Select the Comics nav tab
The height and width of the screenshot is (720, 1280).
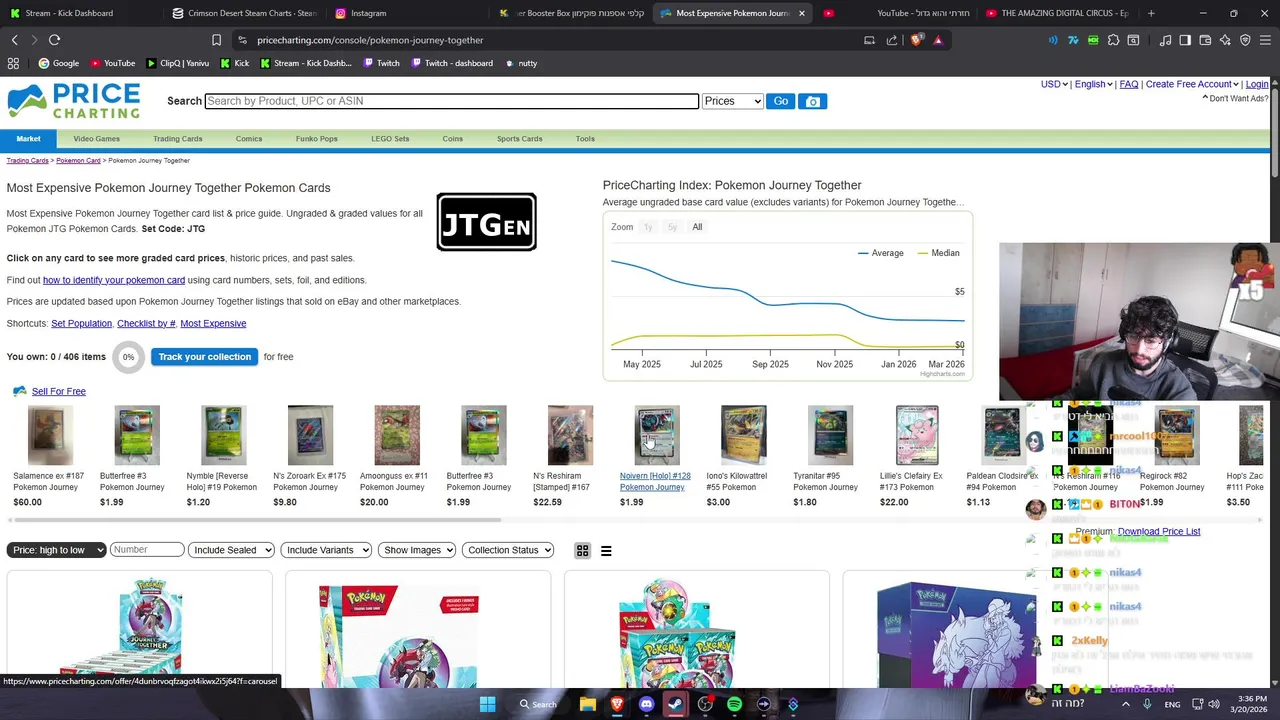249,139
